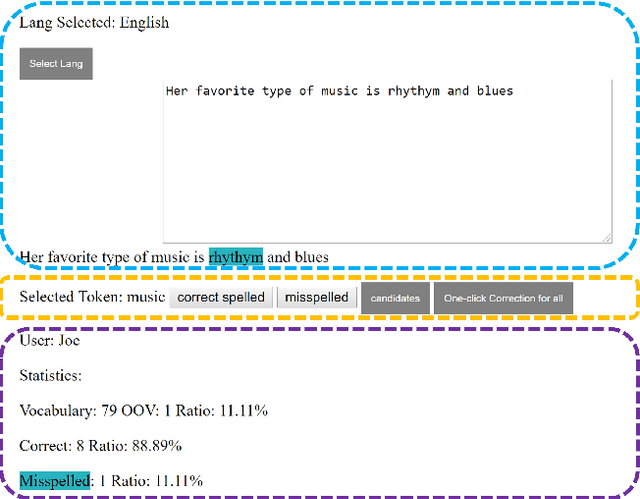Click the 'Selected Token: music' label

(92, 298)
